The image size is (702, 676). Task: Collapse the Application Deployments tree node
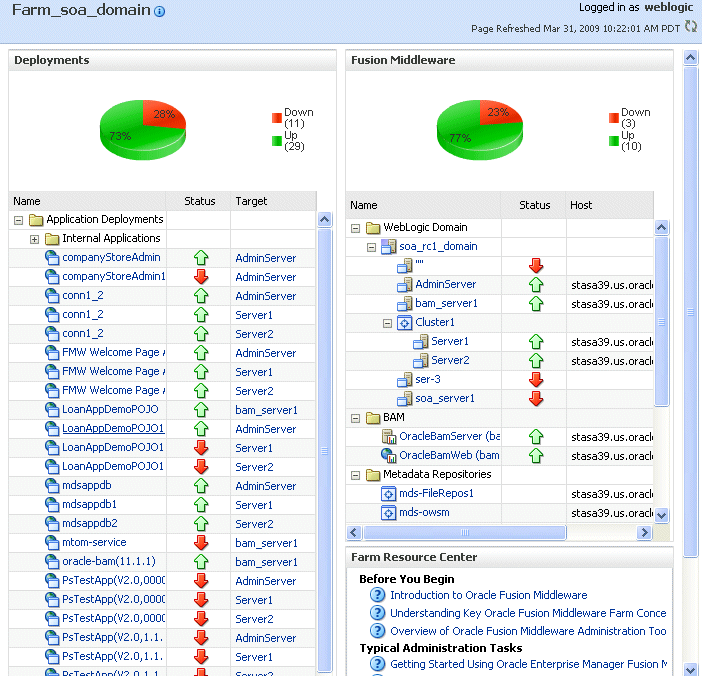[x=18, y=220]
